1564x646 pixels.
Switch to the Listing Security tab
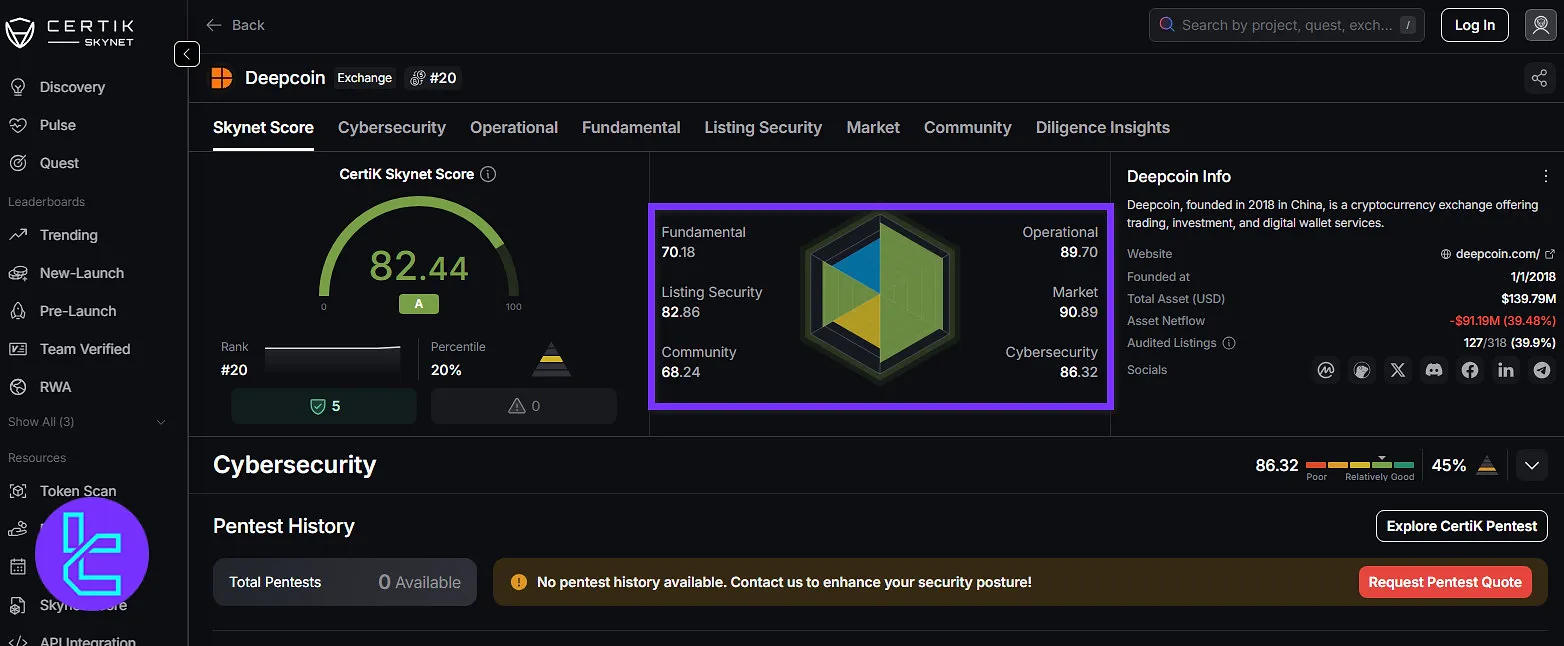click(763, 128)
